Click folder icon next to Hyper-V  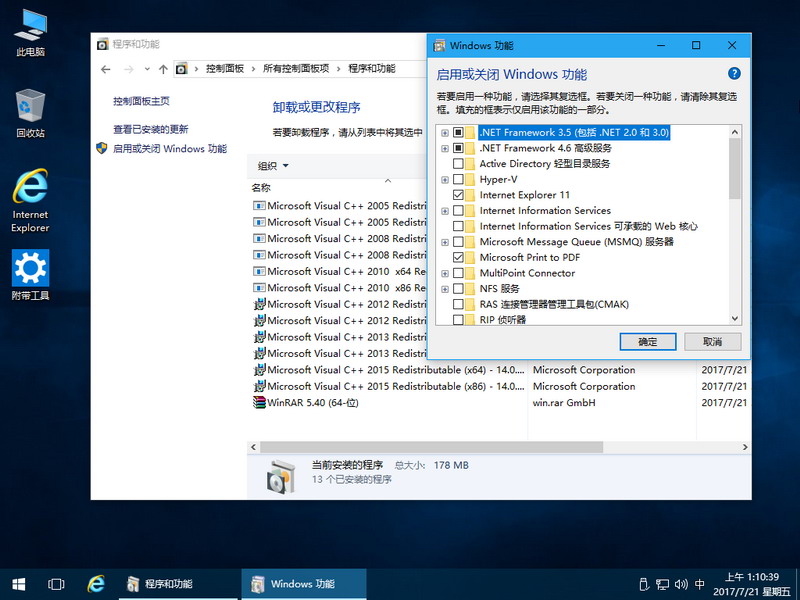click(x=470, y=179)
